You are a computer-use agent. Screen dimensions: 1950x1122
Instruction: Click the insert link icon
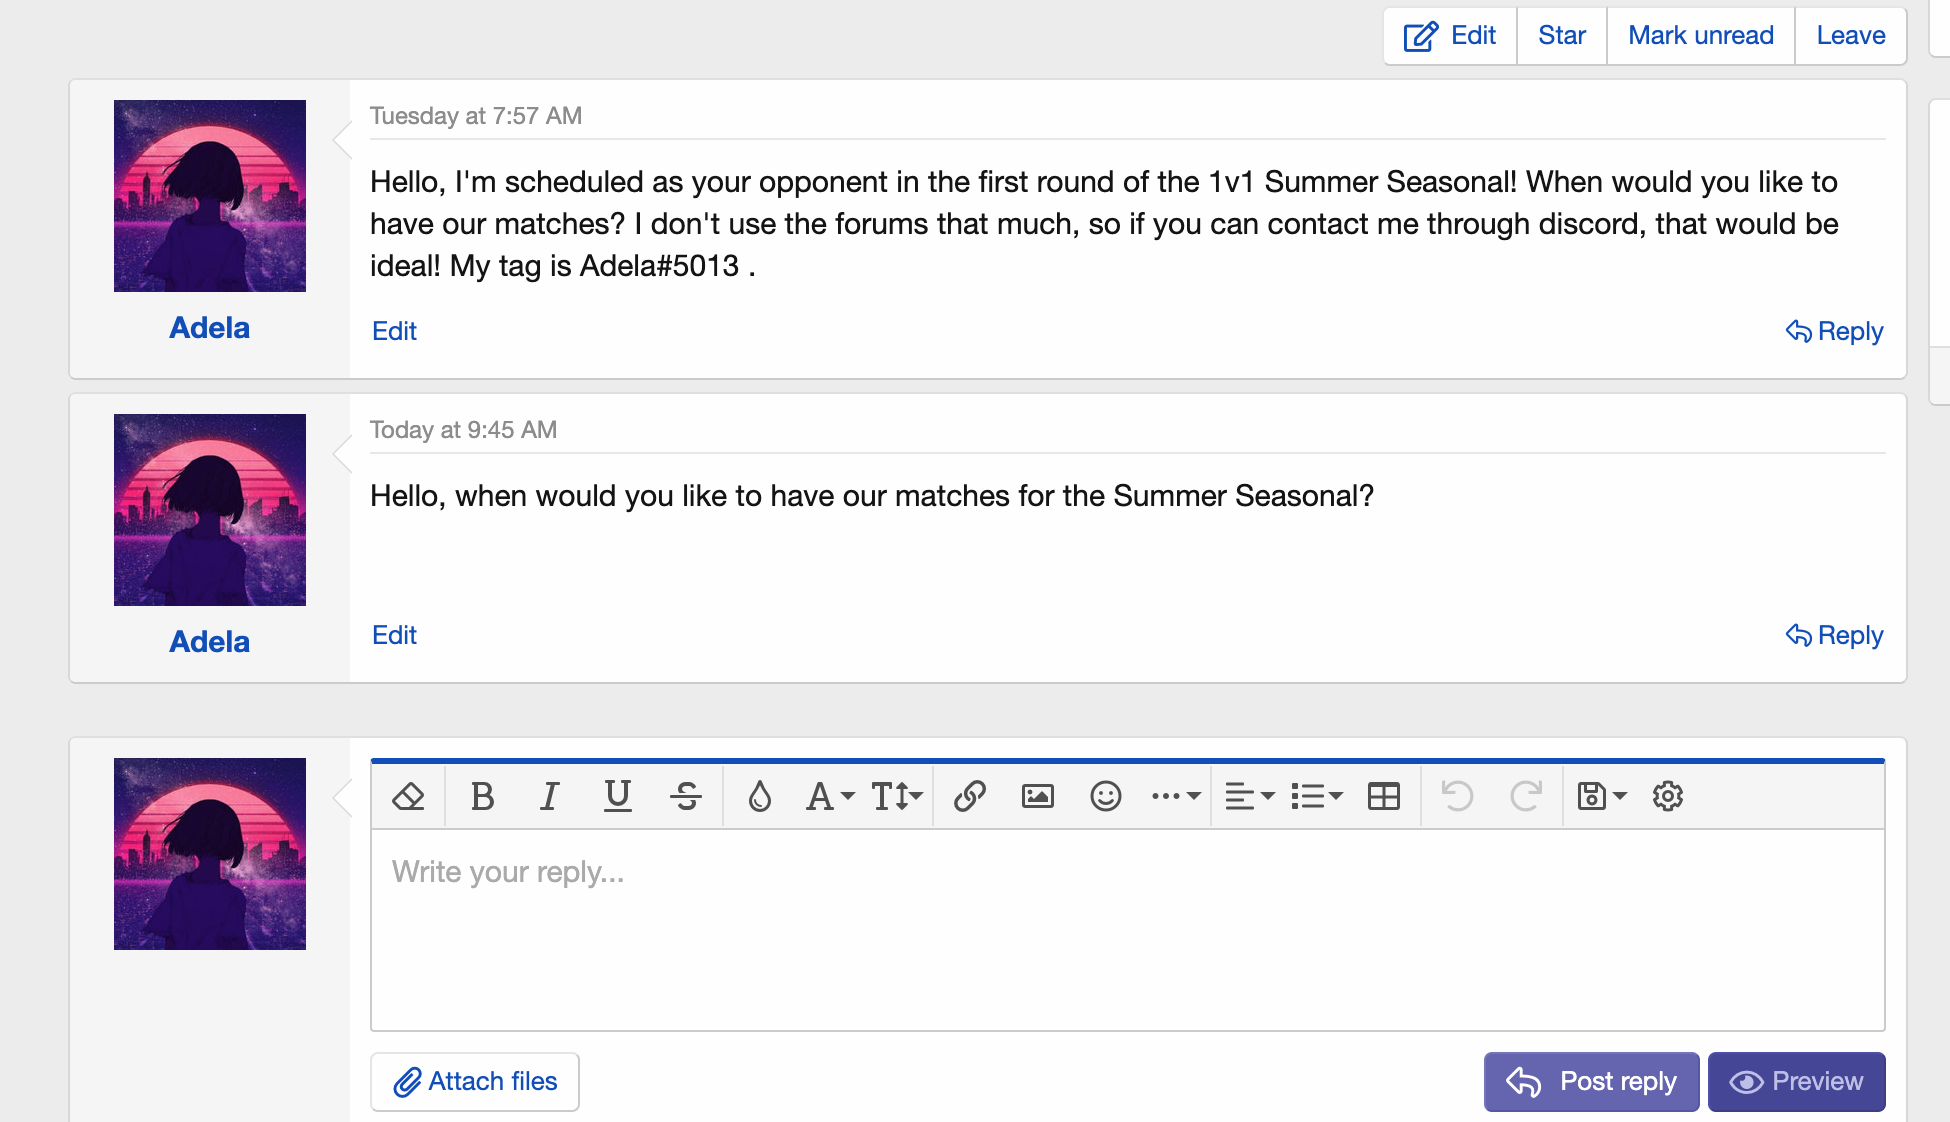point(970,797)
